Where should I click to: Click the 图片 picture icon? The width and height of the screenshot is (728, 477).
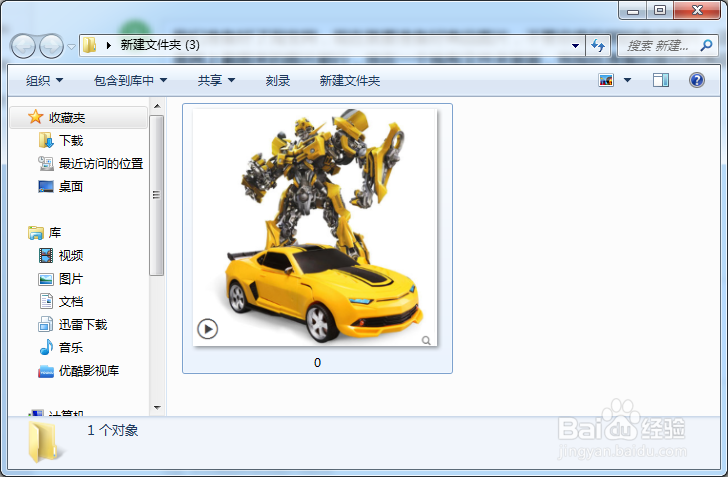(x=46, y=279)
